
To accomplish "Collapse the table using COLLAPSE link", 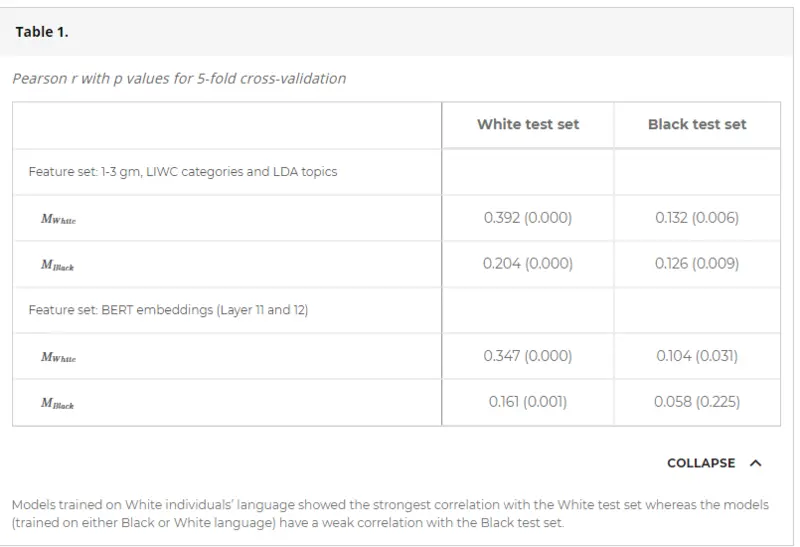I will tap(701, 463).
